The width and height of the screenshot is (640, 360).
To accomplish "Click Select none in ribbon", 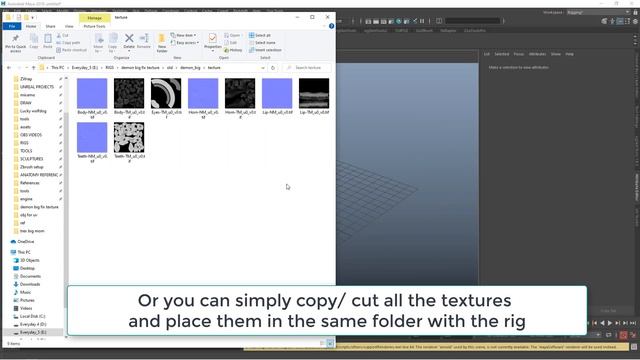I will [x=262, y=42].
